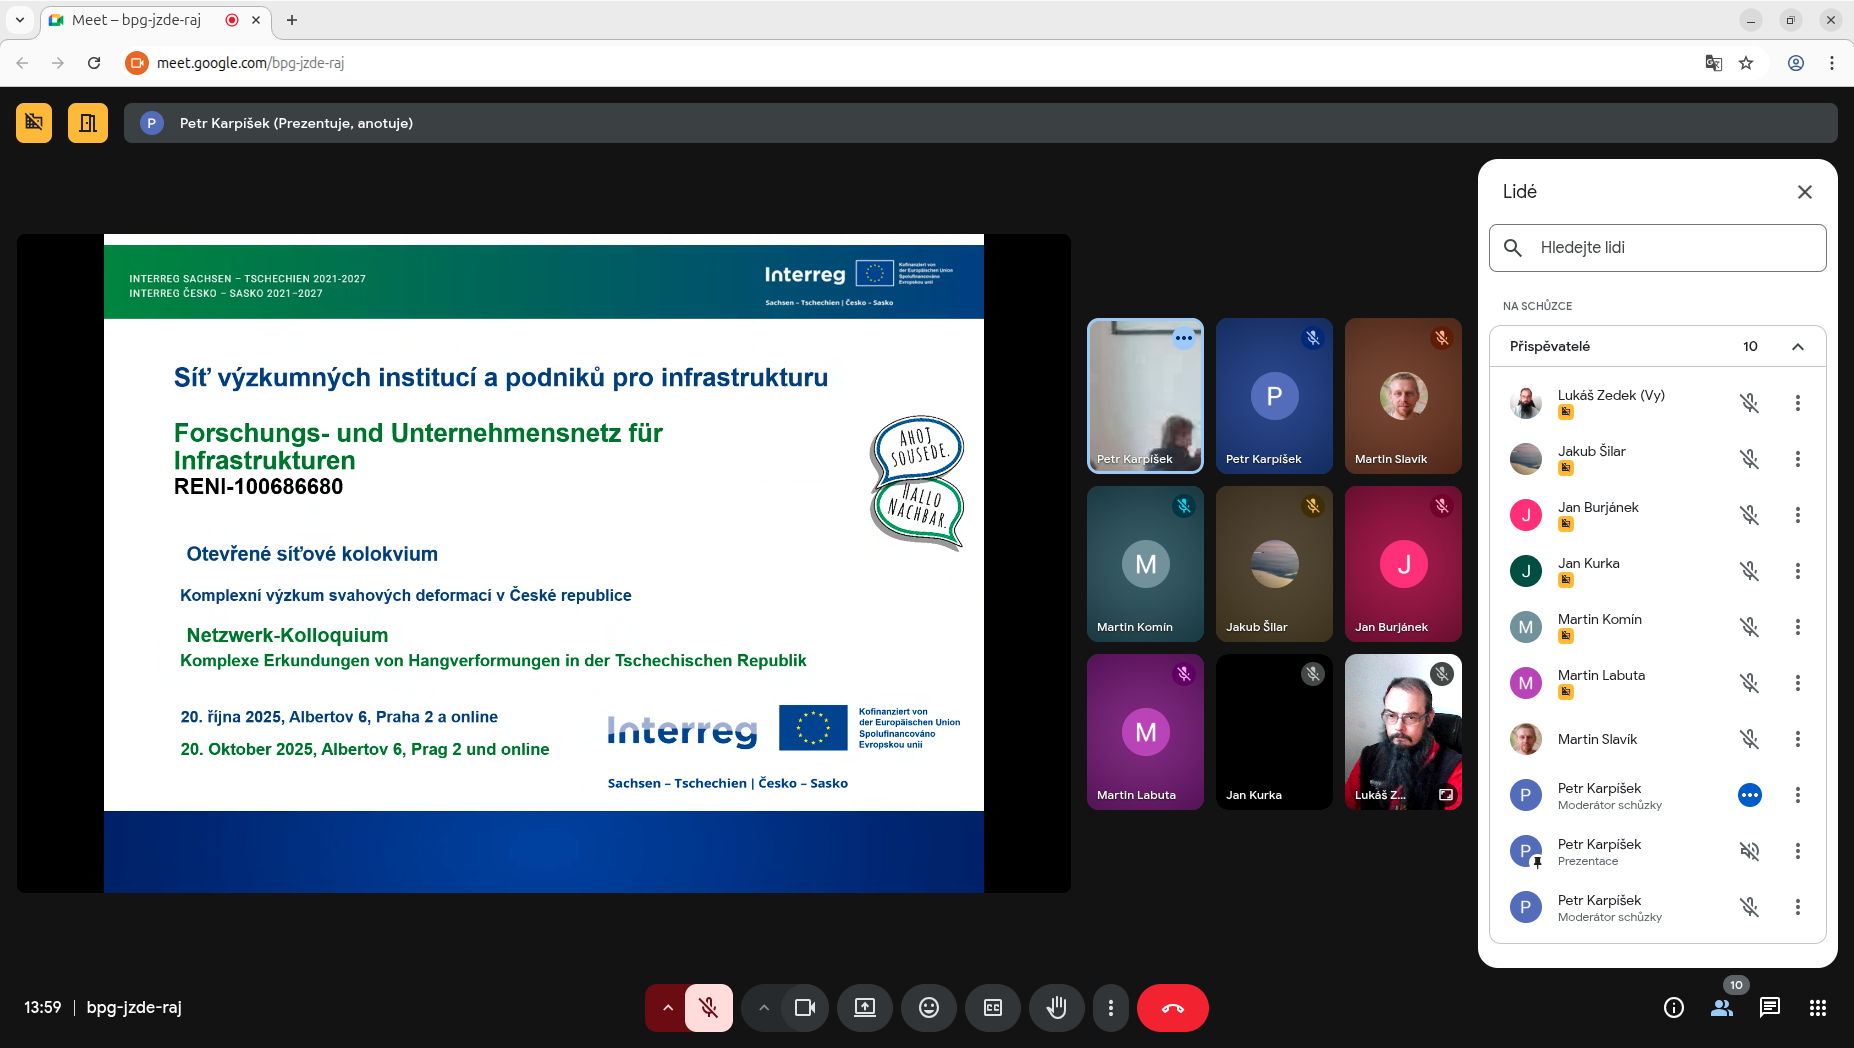Close the Lidé side panel

pyautogui.click(x=1804, y=192)
